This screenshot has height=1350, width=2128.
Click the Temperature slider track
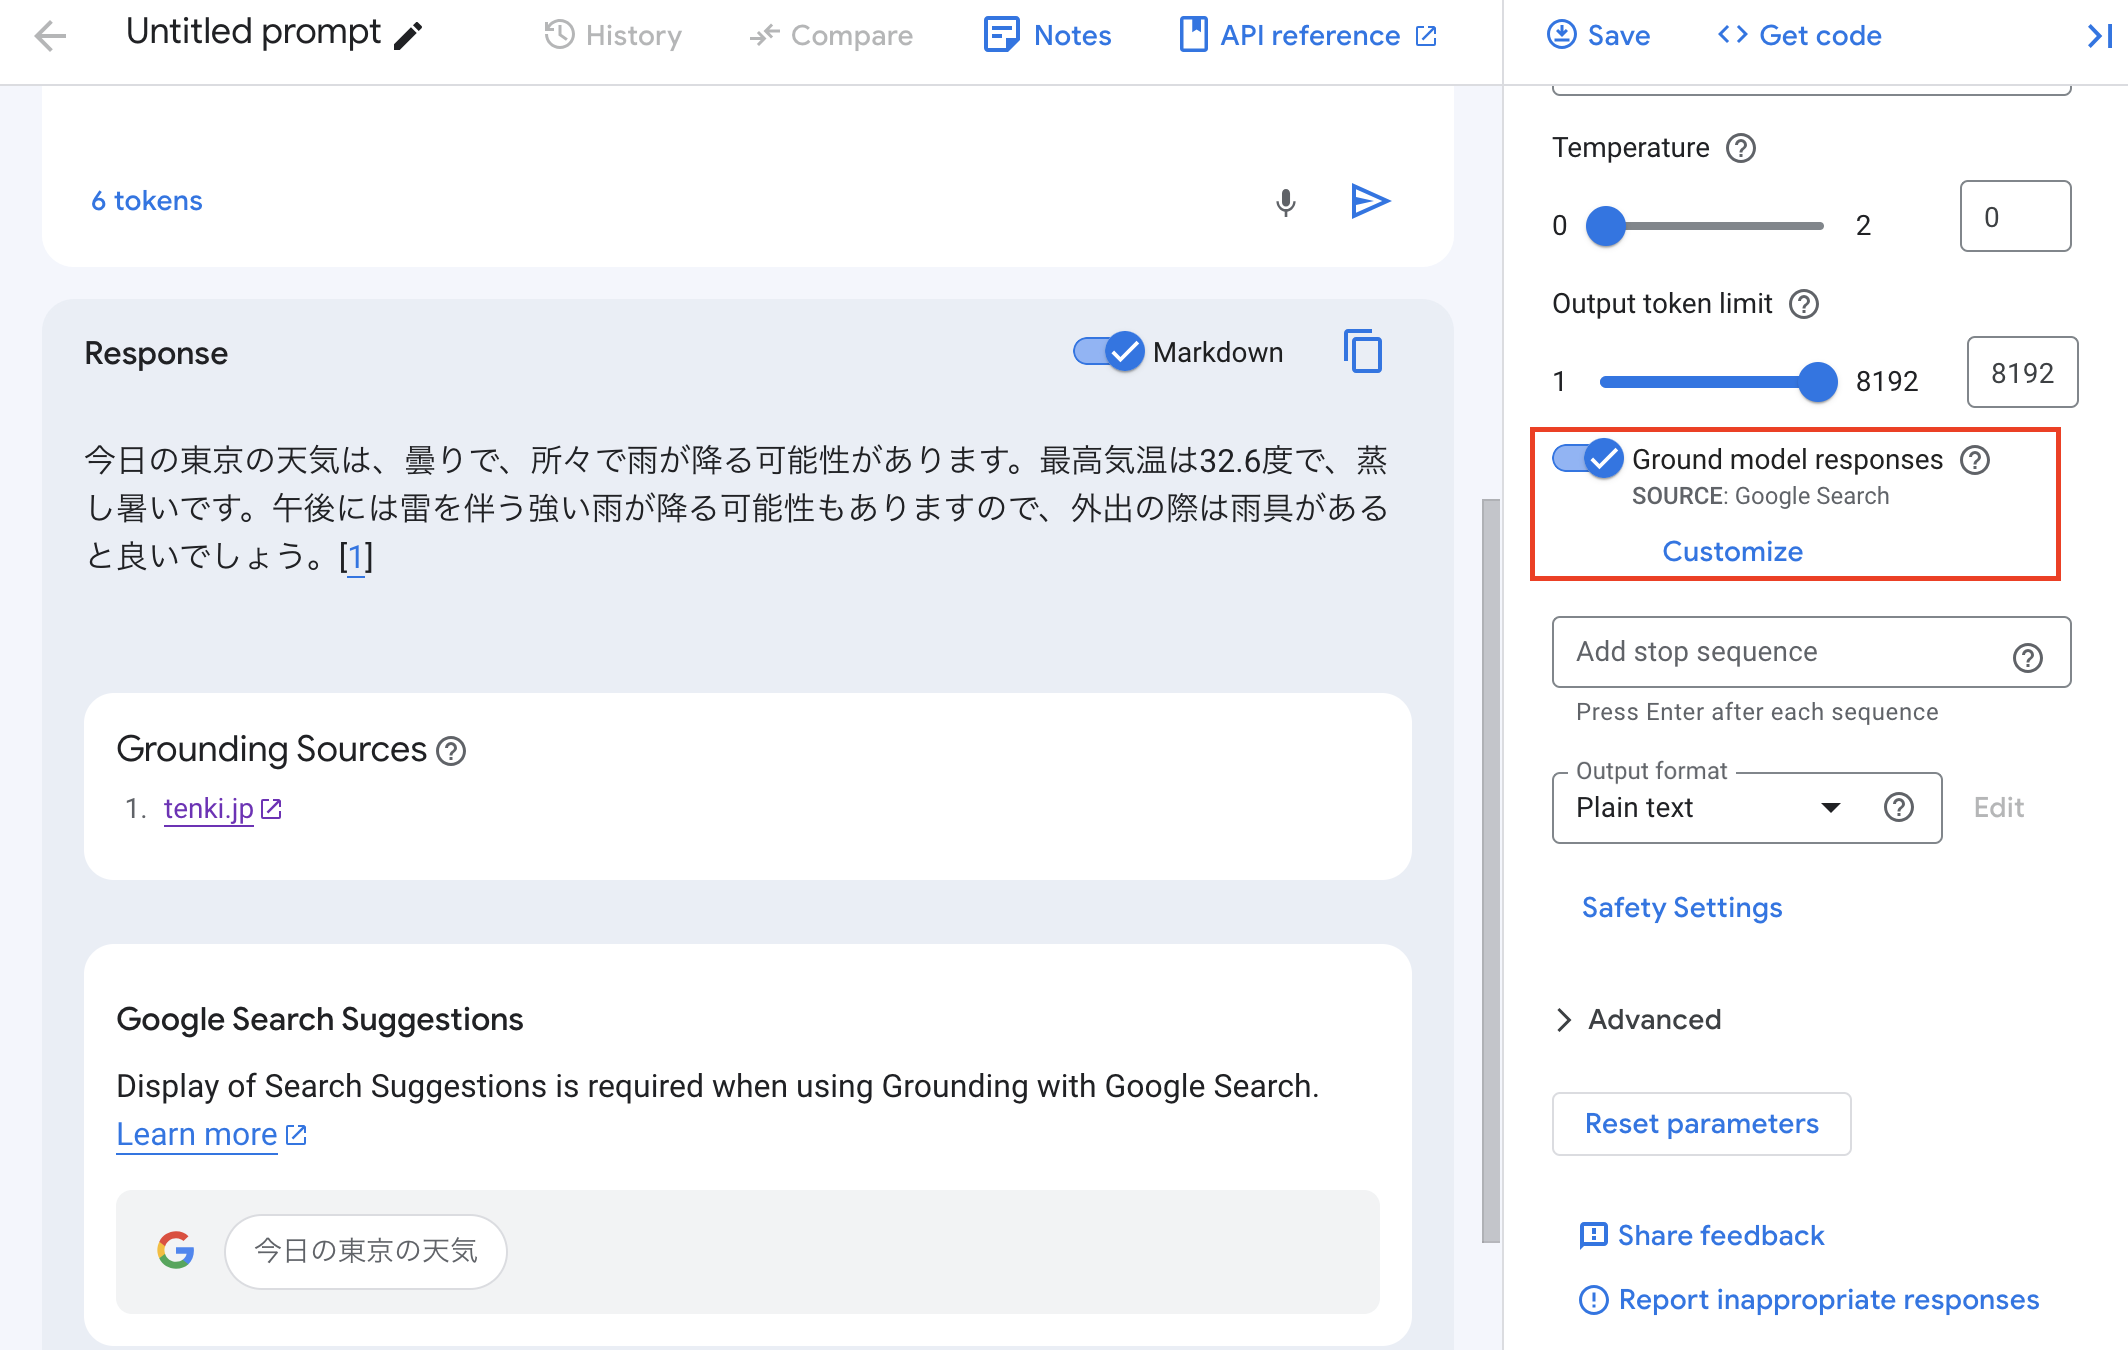1714,226
